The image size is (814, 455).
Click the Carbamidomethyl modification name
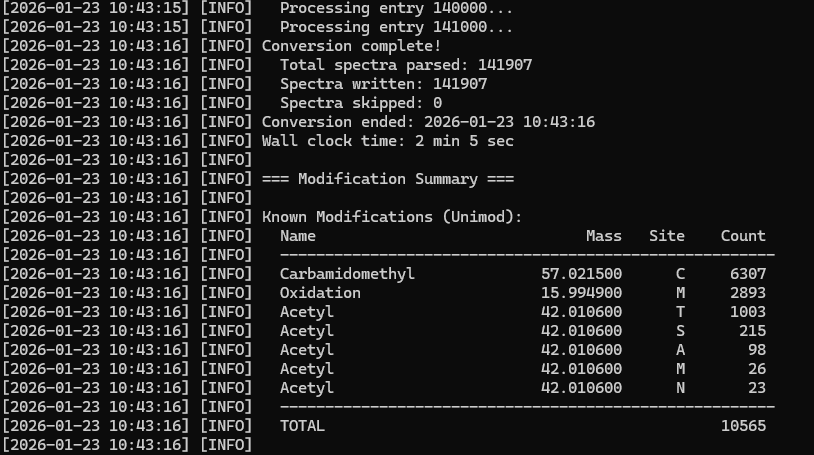tap(347, 274)
